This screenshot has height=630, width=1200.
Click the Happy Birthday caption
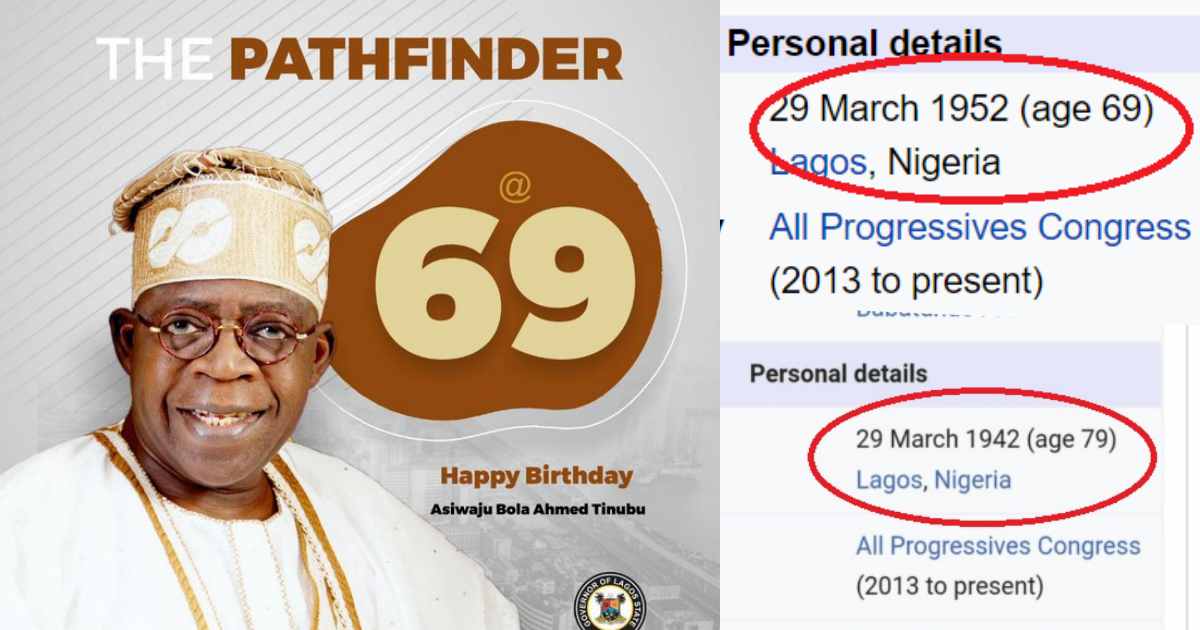538,475
